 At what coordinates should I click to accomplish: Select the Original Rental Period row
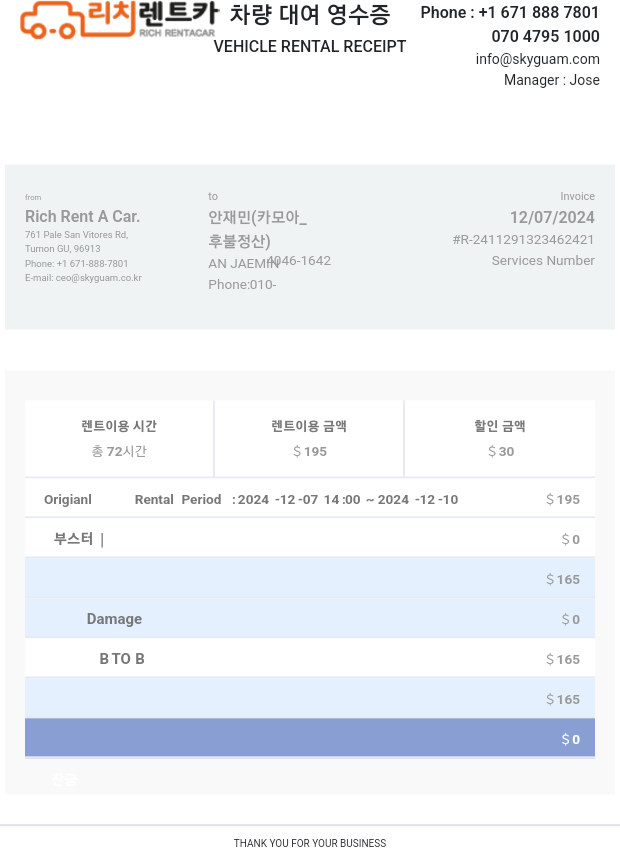click(x=310, y=499)
